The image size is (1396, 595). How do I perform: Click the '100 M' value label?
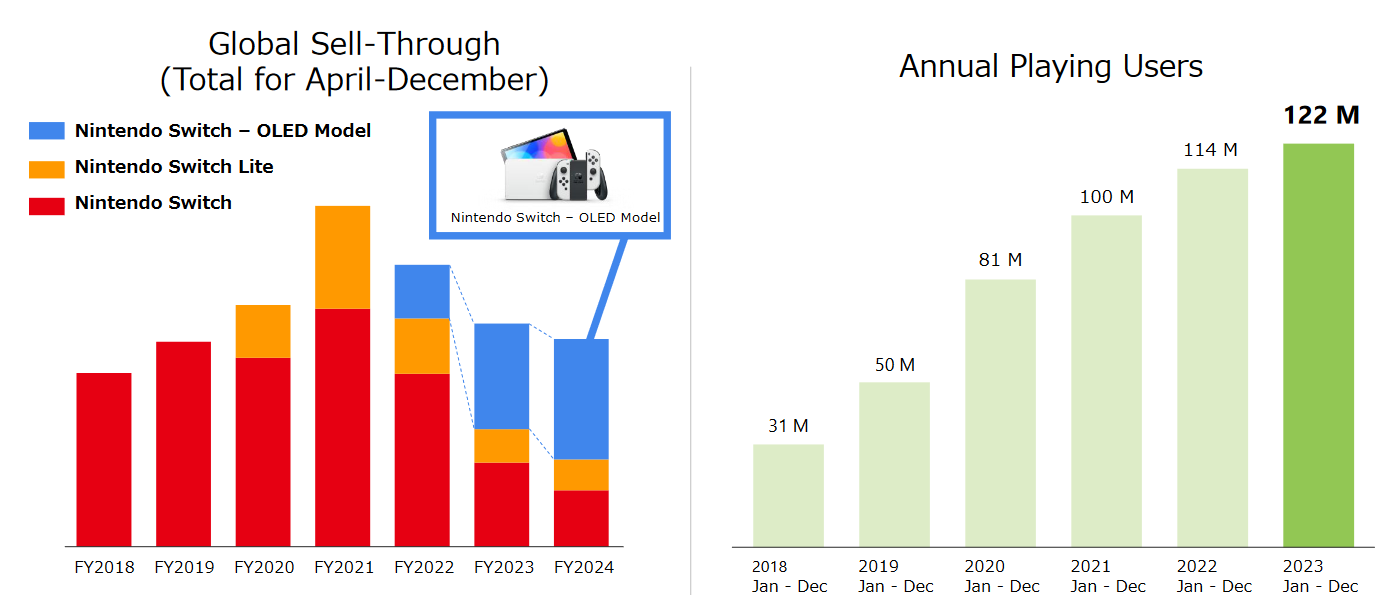coord(1107,197)
